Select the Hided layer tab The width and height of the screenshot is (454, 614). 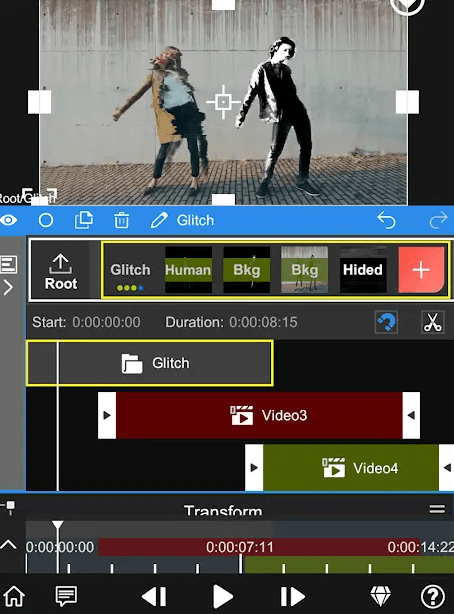[363, 270]
